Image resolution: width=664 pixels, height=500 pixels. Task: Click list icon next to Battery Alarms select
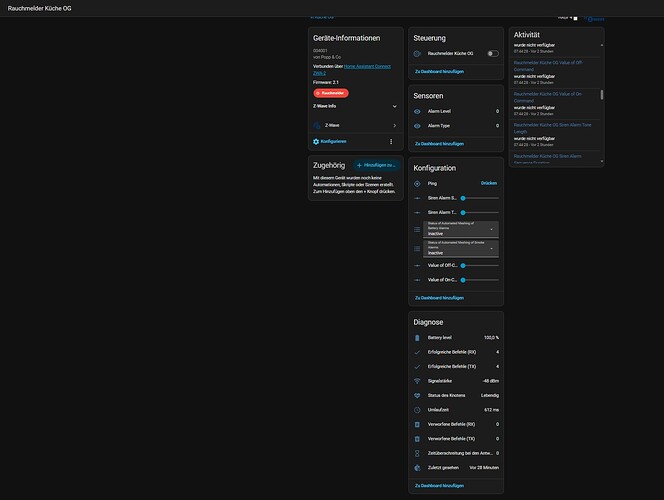coord(417,229)
